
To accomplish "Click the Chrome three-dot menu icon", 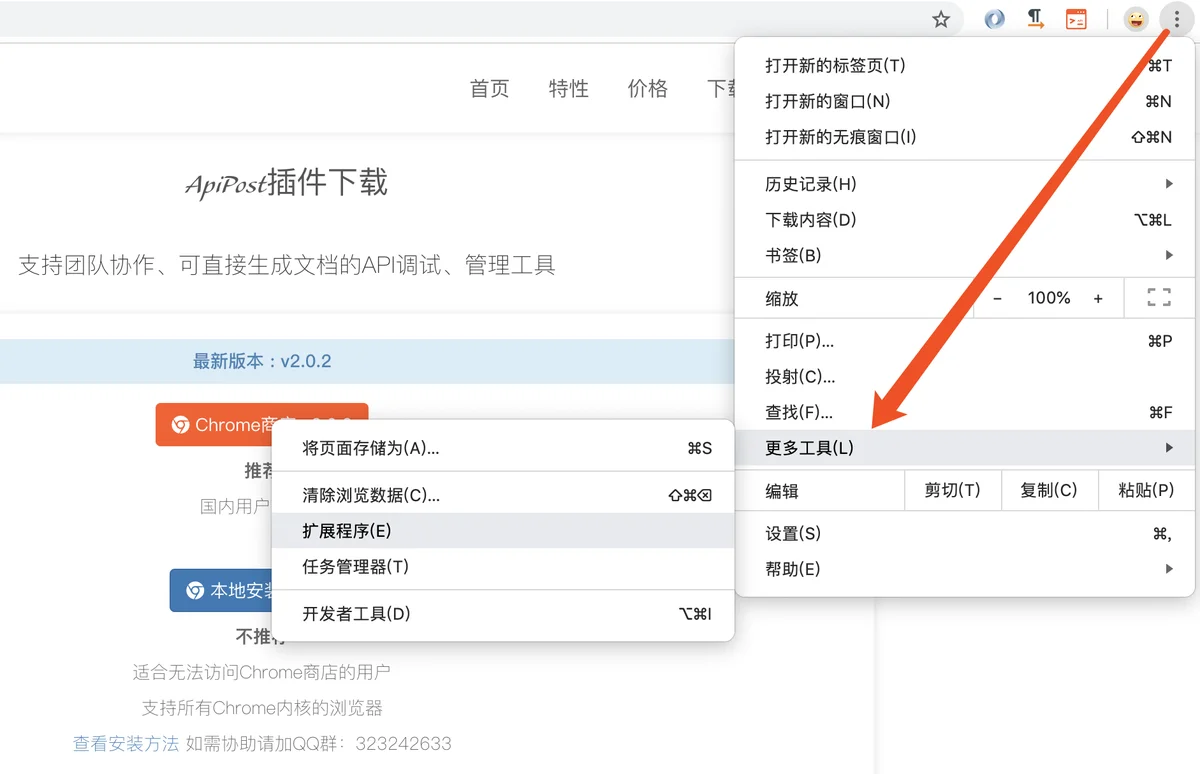I will coord(1176,19).
